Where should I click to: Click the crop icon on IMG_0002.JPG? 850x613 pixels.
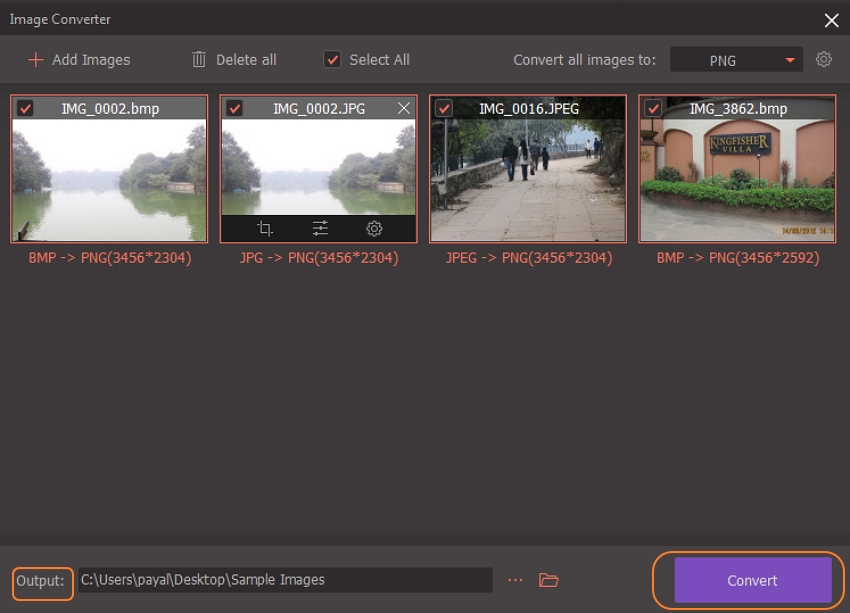[265, 229]
